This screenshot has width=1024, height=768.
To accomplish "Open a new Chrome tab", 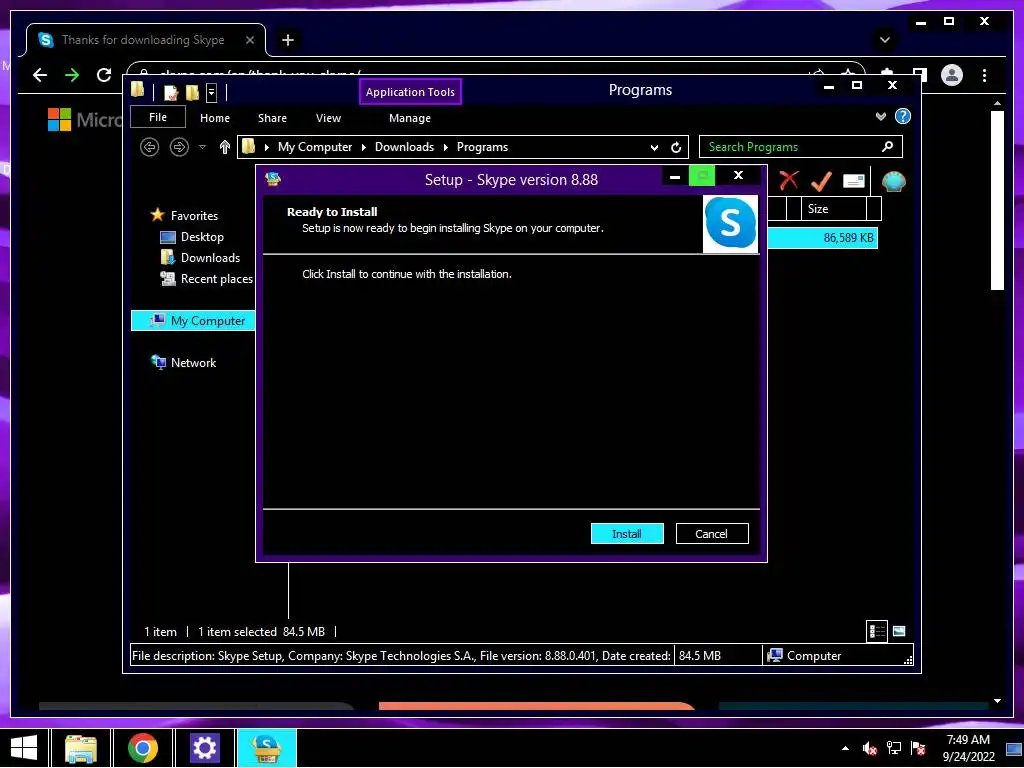I will (x=288, y=40).
